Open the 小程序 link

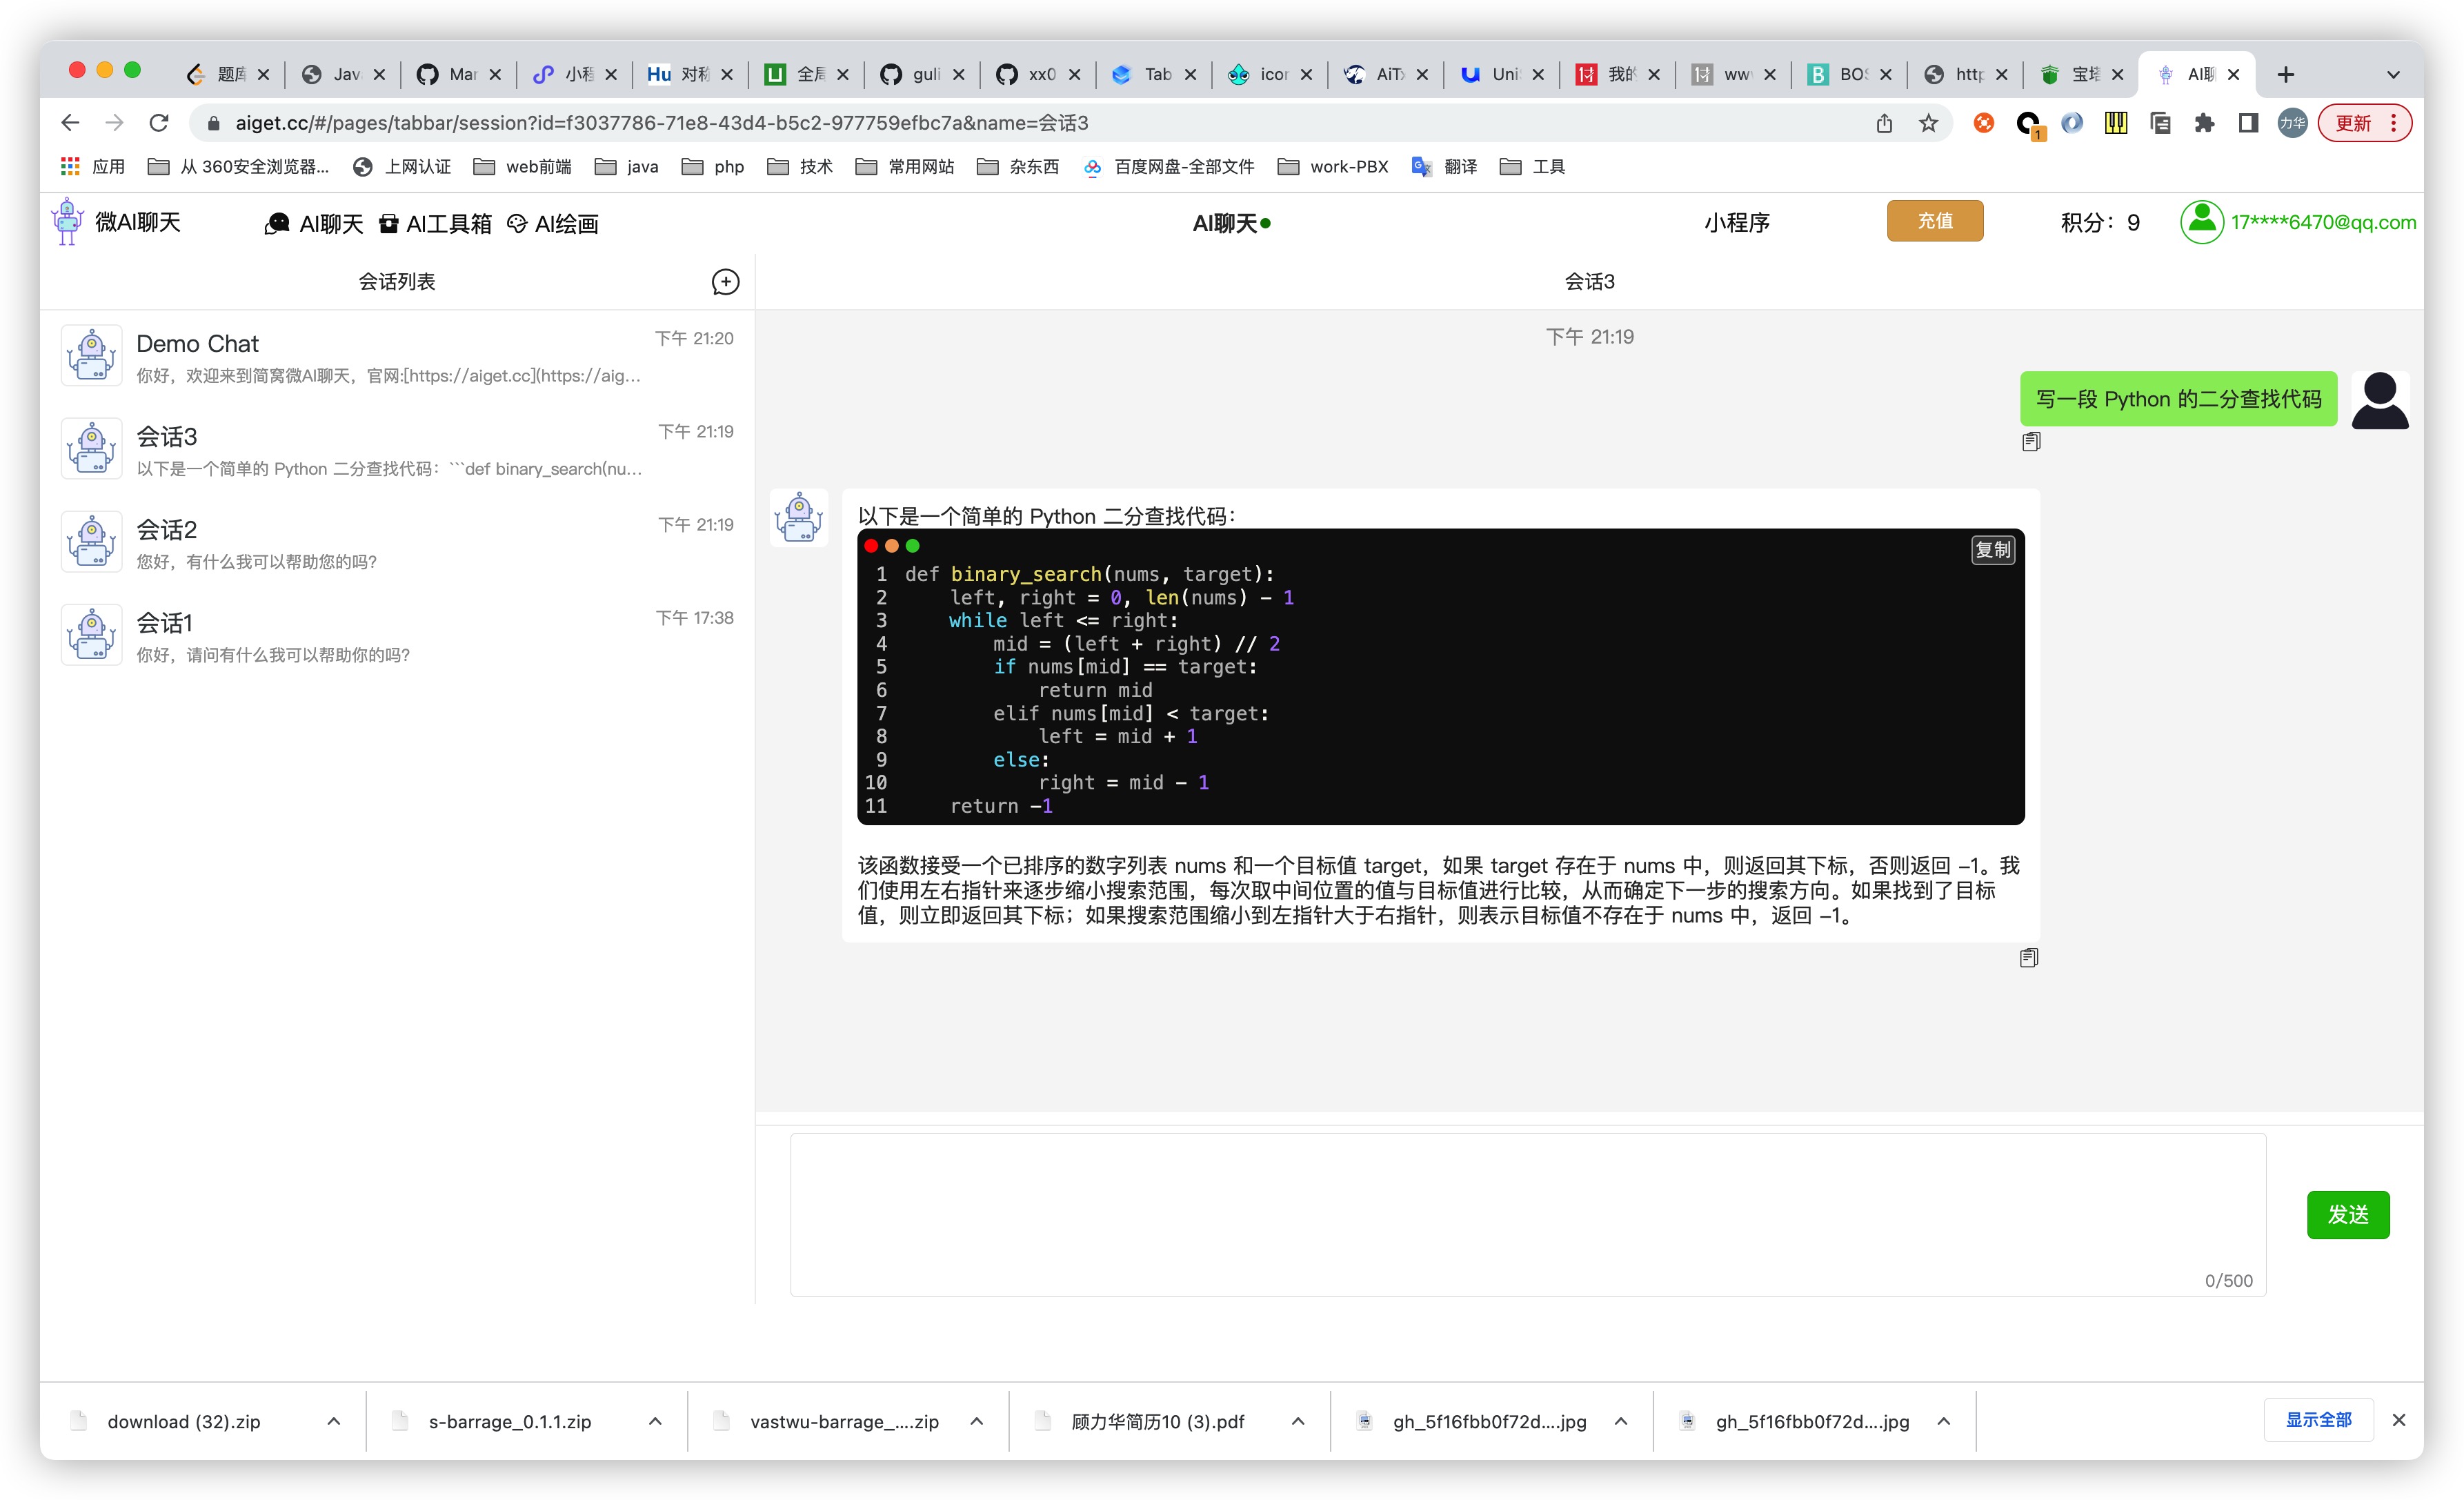pyautogui.click(x=1736, y=222)
